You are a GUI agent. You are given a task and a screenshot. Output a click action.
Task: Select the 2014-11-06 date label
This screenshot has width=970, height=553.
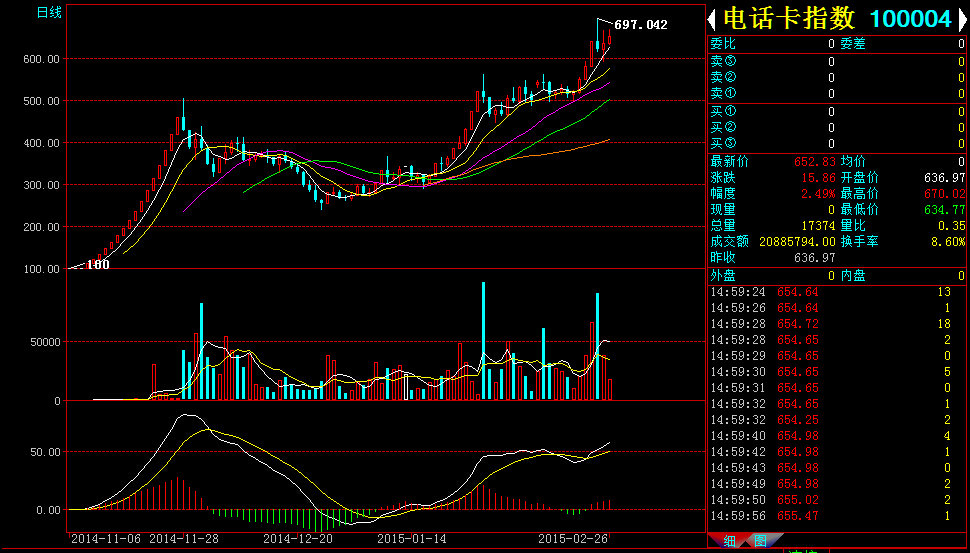point(107,539)
